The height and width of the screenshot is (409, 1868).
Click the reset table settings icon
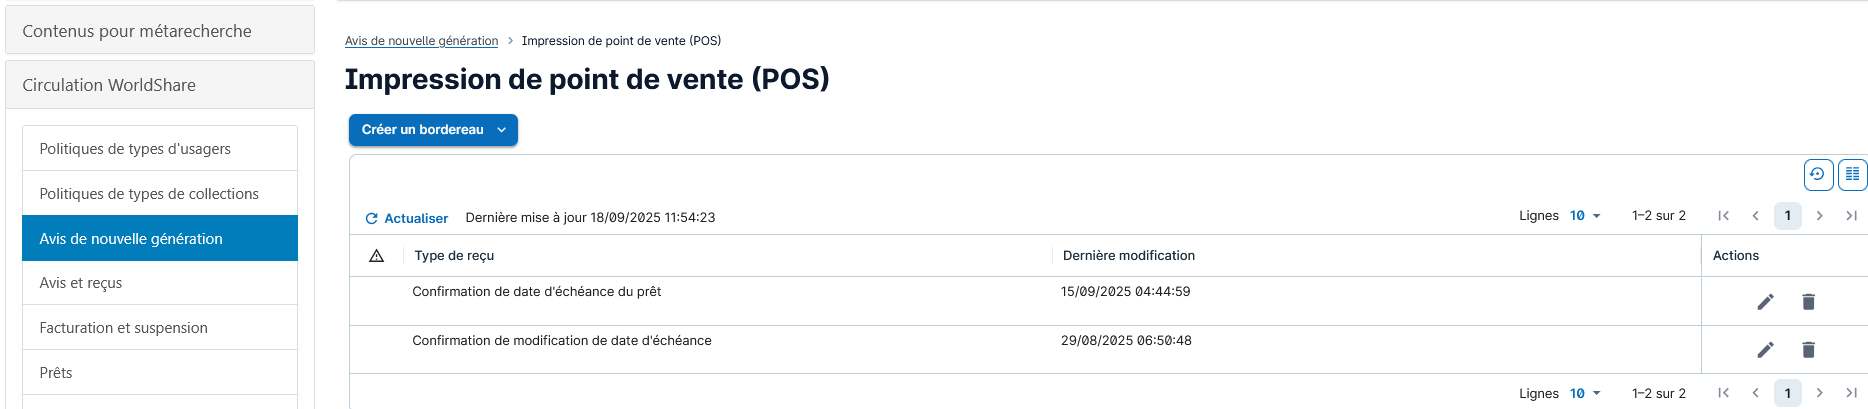1818,174
